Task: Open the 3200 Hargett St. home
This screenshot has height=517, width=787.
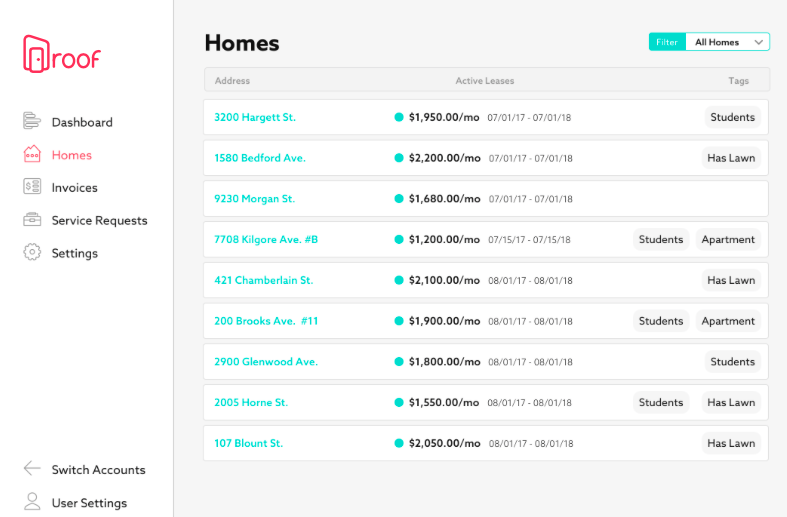Action: point(255,117)
